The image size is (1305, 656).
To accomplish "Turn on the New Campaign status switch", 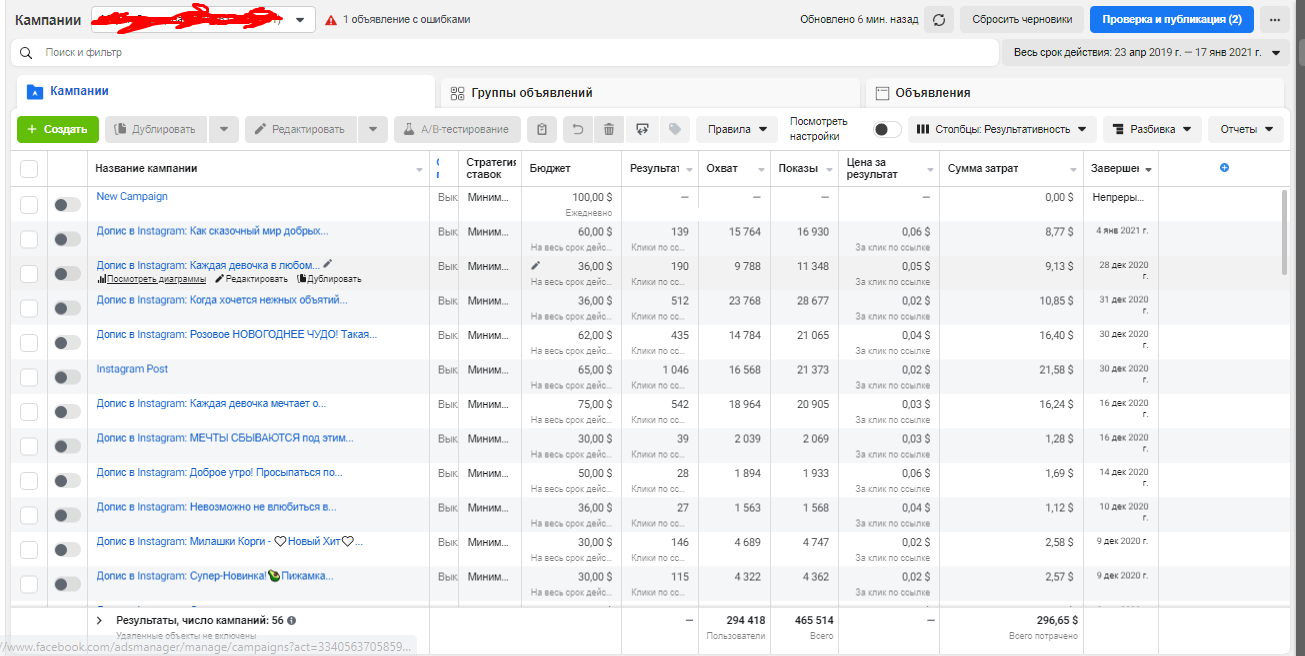I will point(67,204).
